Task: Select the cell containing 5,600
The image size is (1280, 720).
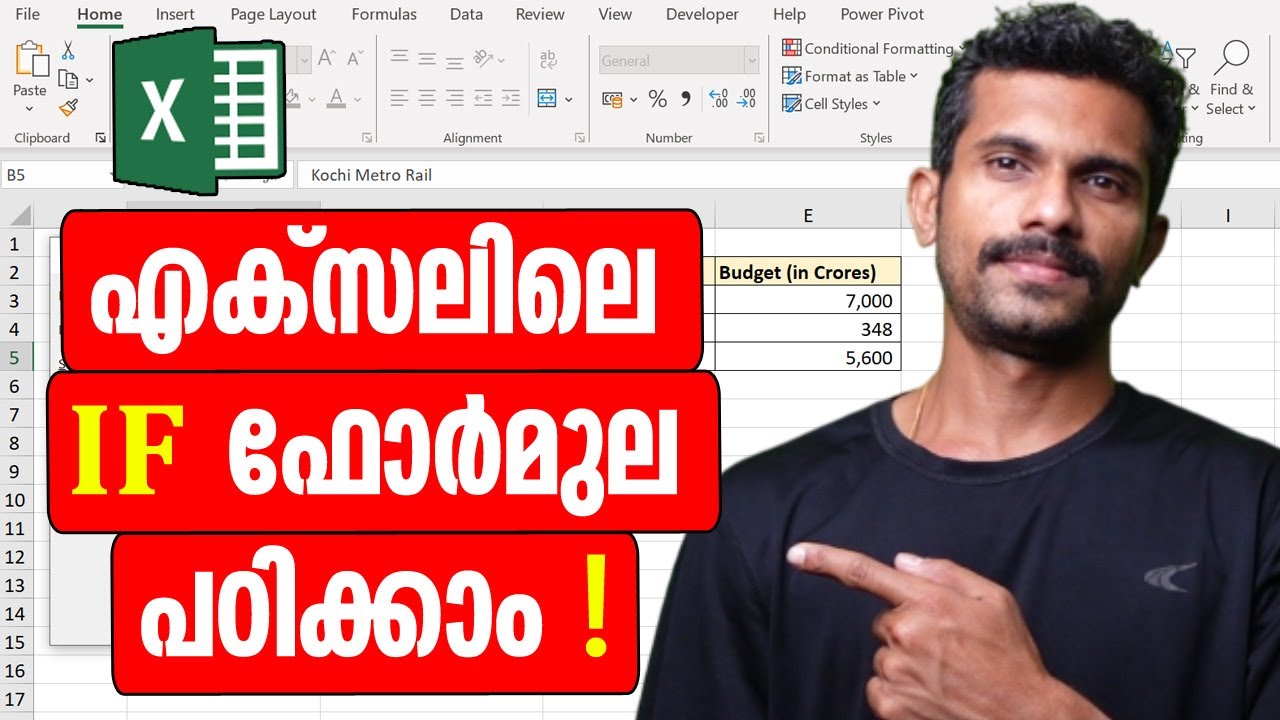Action: tap(808, 358)
